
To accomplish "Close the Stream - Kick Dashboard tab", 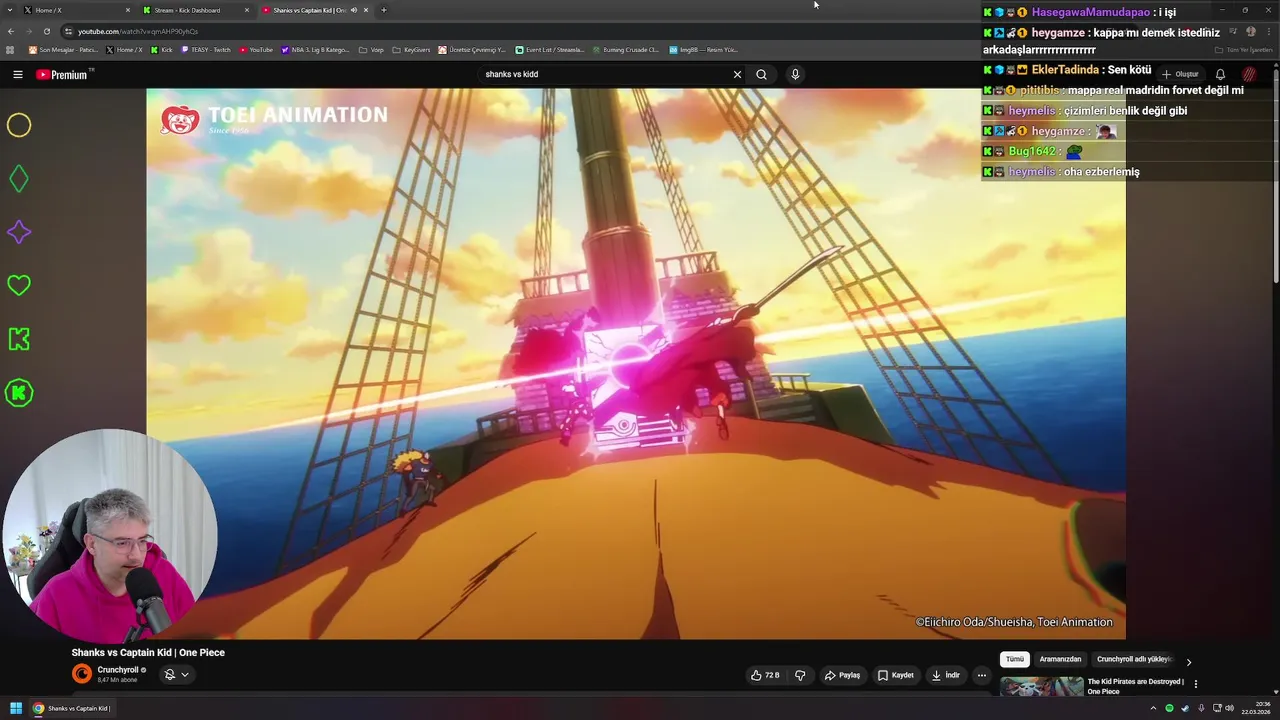I will 246,10.
